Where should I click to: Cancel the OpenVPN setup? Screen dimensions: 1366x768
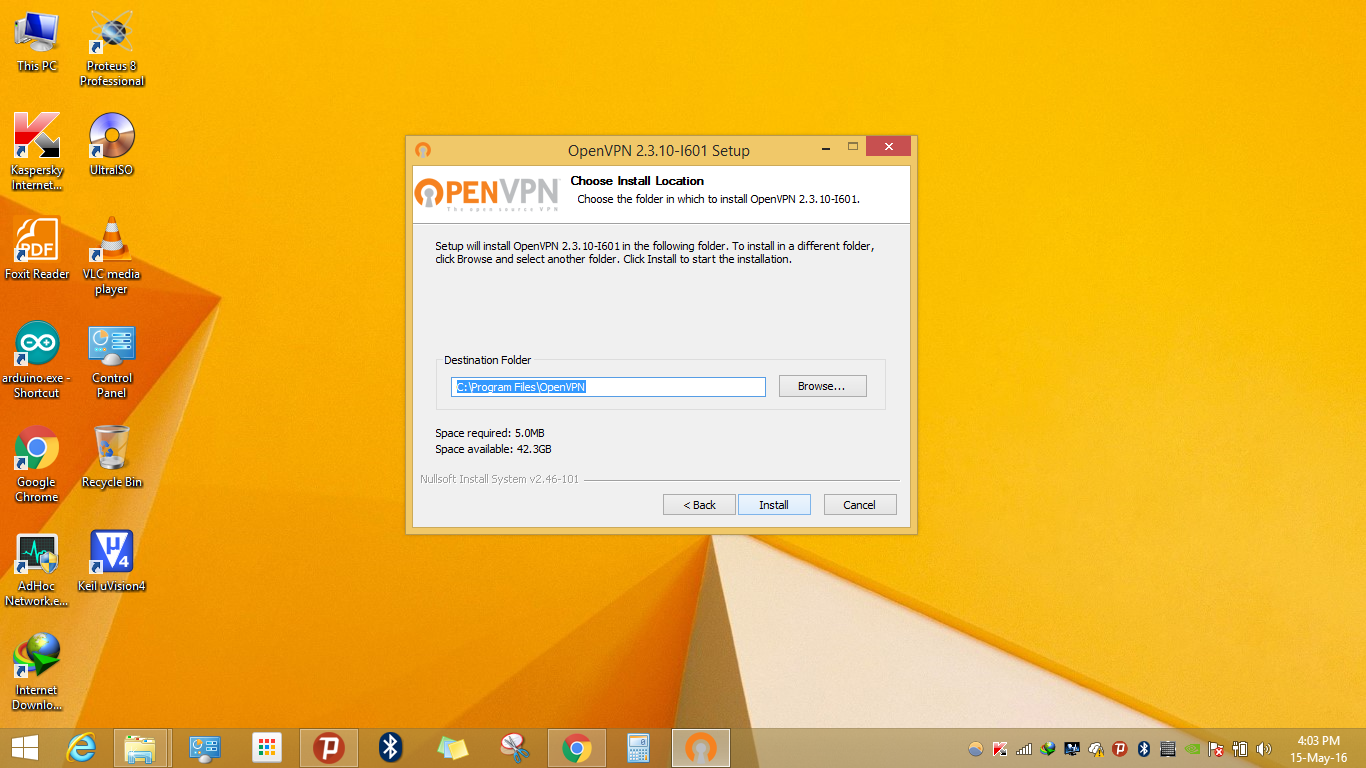(860, 505)
